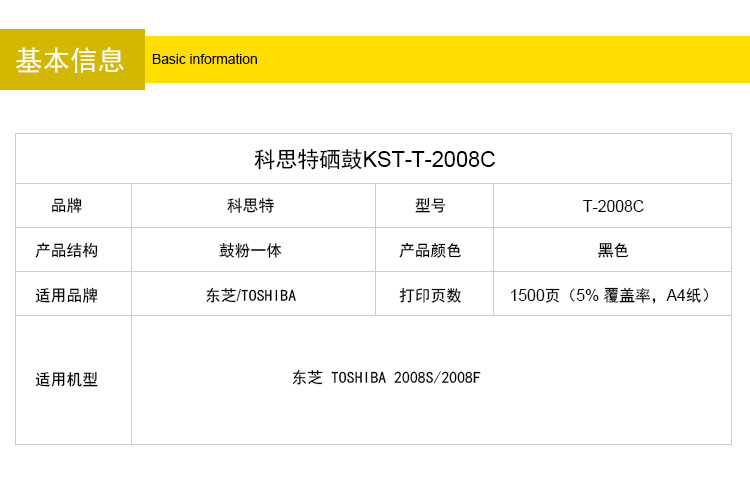Click the 基本信息 section header
Screen dimensions: 750x479
71,60
